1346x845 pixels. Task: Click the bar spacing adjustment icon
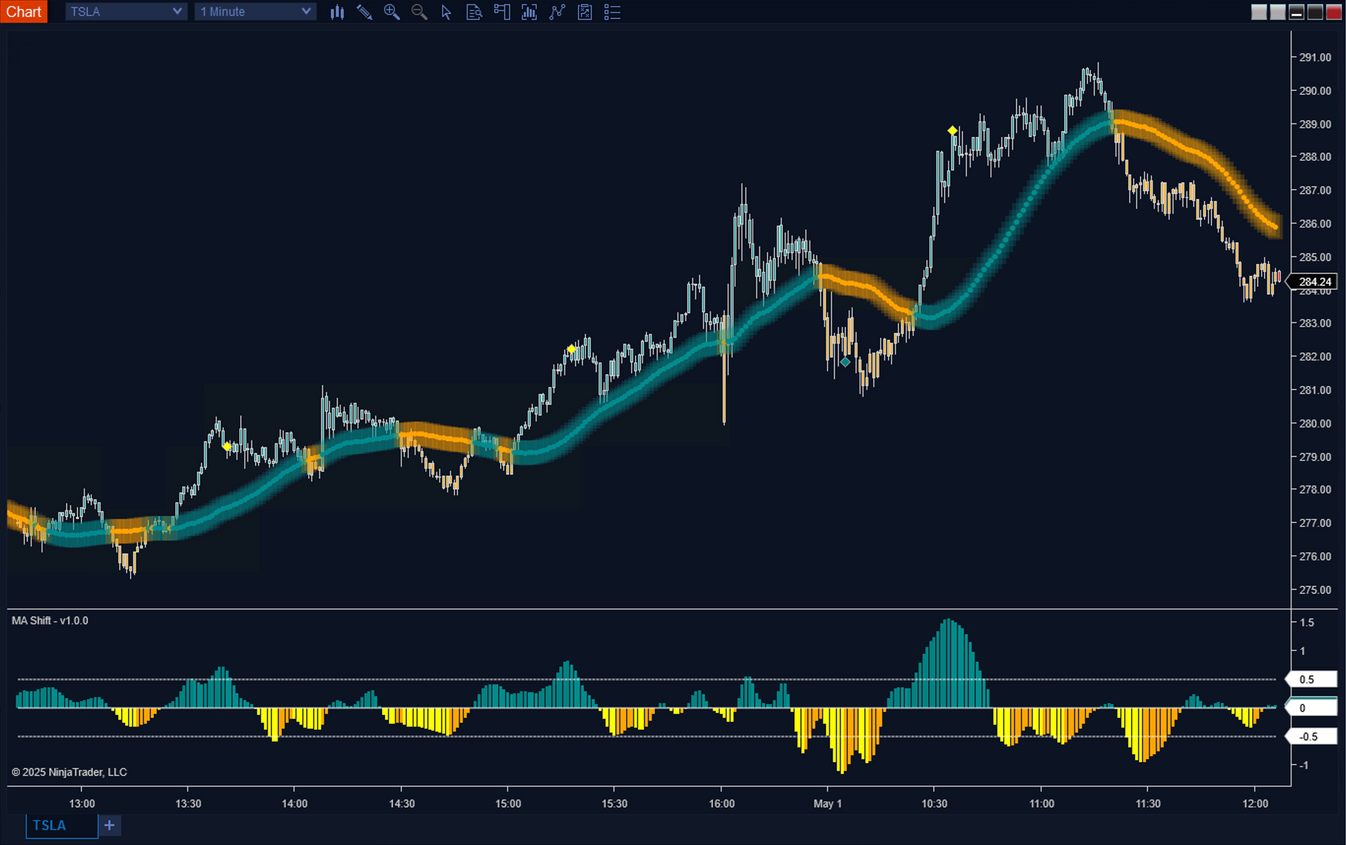[529, 12]
